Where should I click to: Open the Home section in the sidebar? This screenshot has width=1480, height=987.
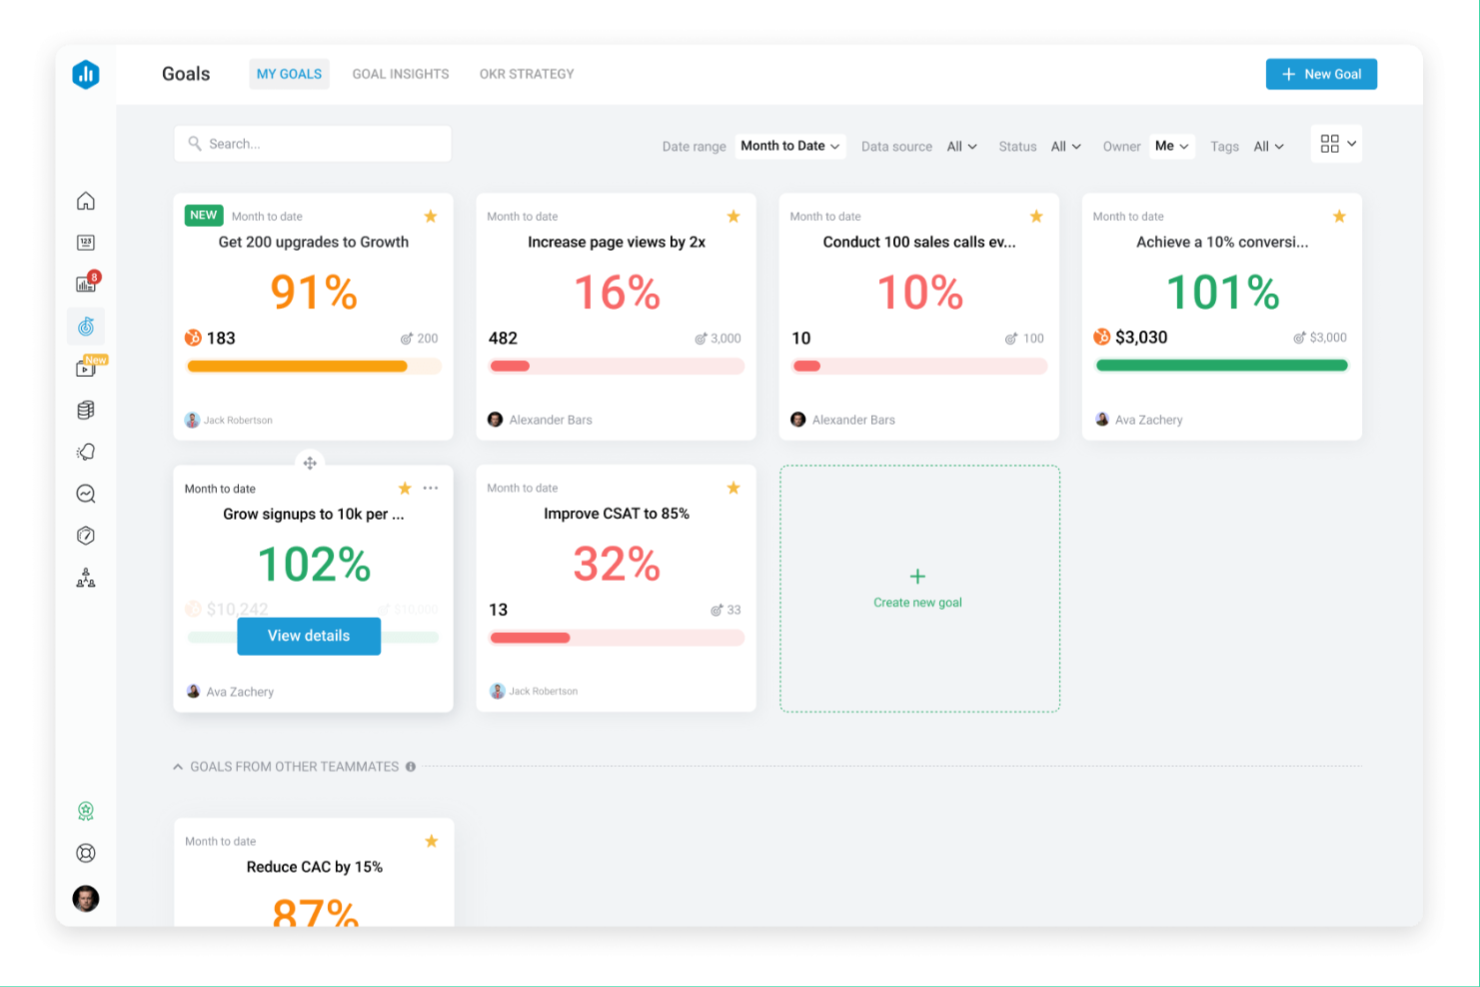tap(86, 200)
